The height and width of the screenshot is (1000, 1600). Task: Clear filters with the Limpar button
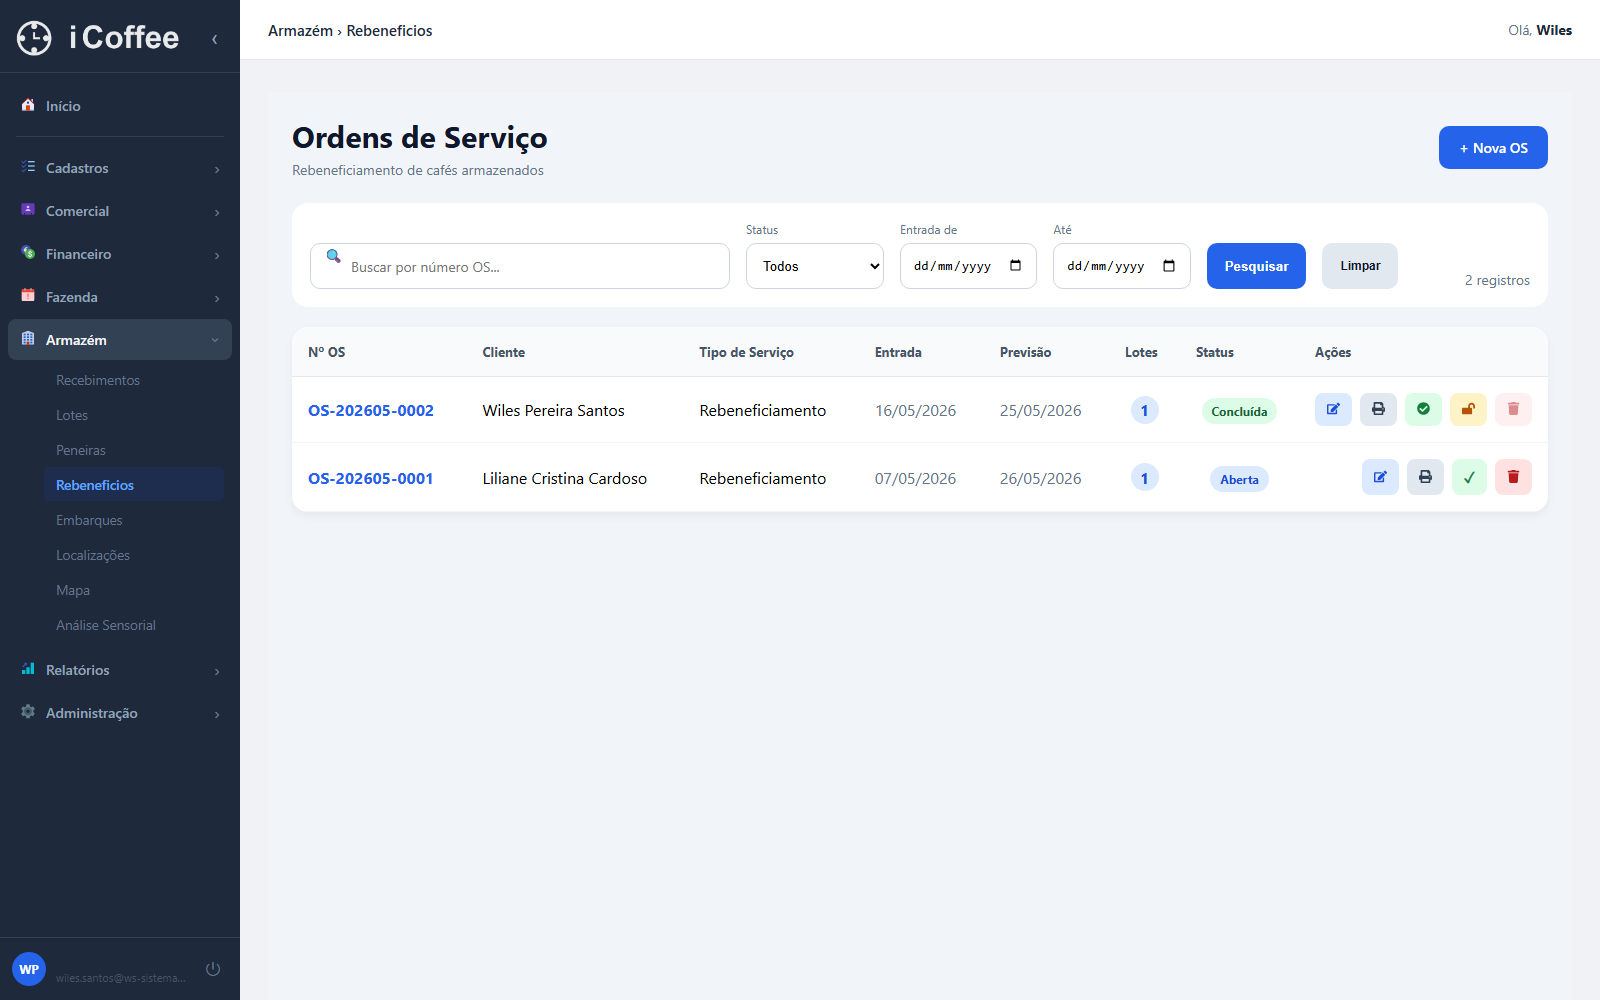1360,266
